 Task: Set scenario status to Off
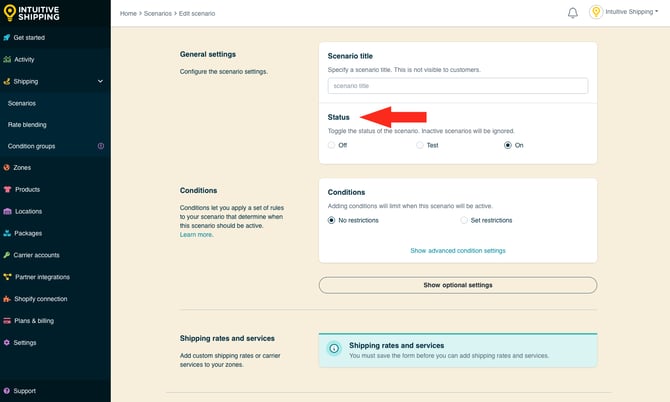pyautogui.click(x=332, y=145)
